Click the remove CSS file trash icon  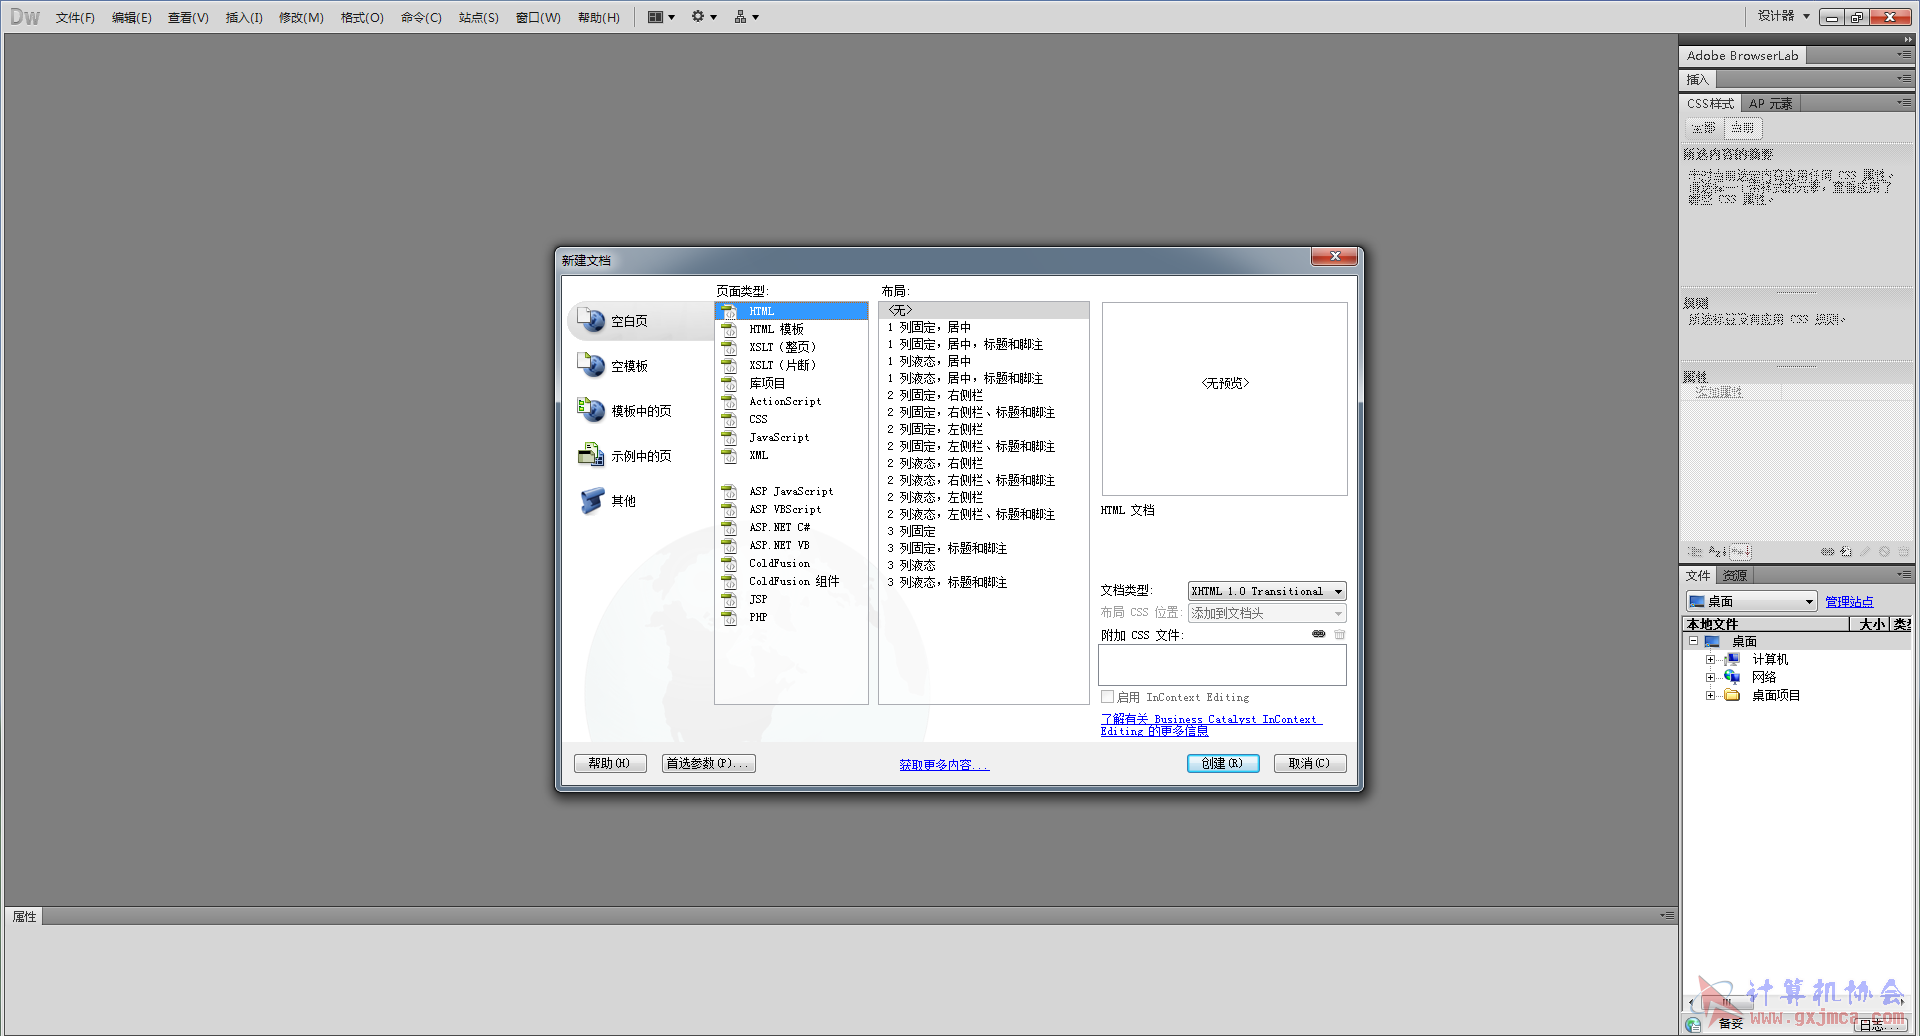(1340, 634)
